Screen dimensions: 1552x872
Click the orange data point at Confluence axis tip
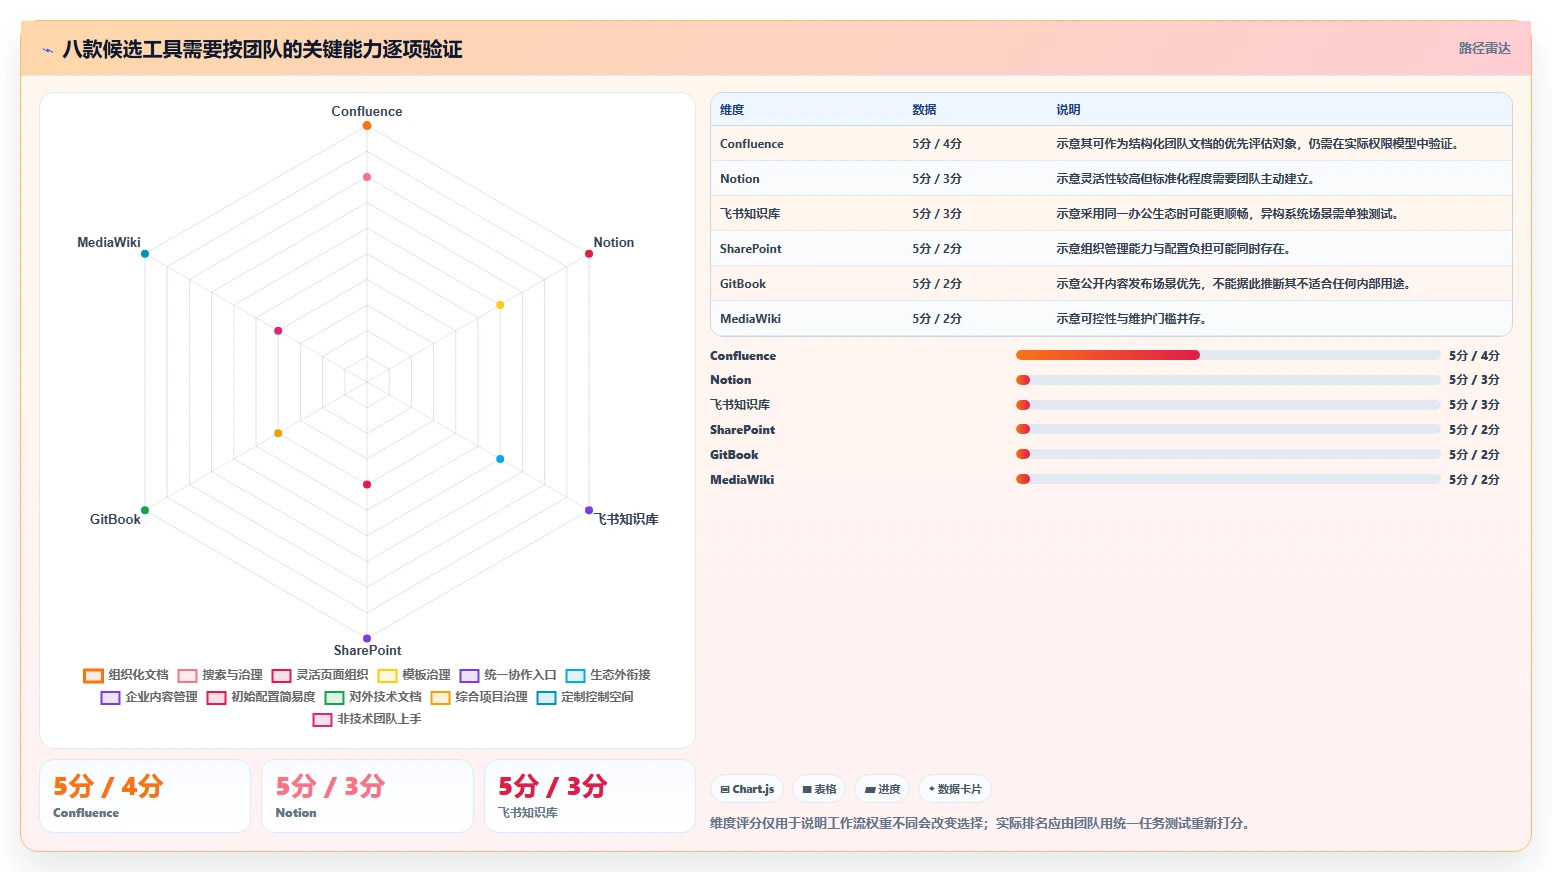pos(367,126)
